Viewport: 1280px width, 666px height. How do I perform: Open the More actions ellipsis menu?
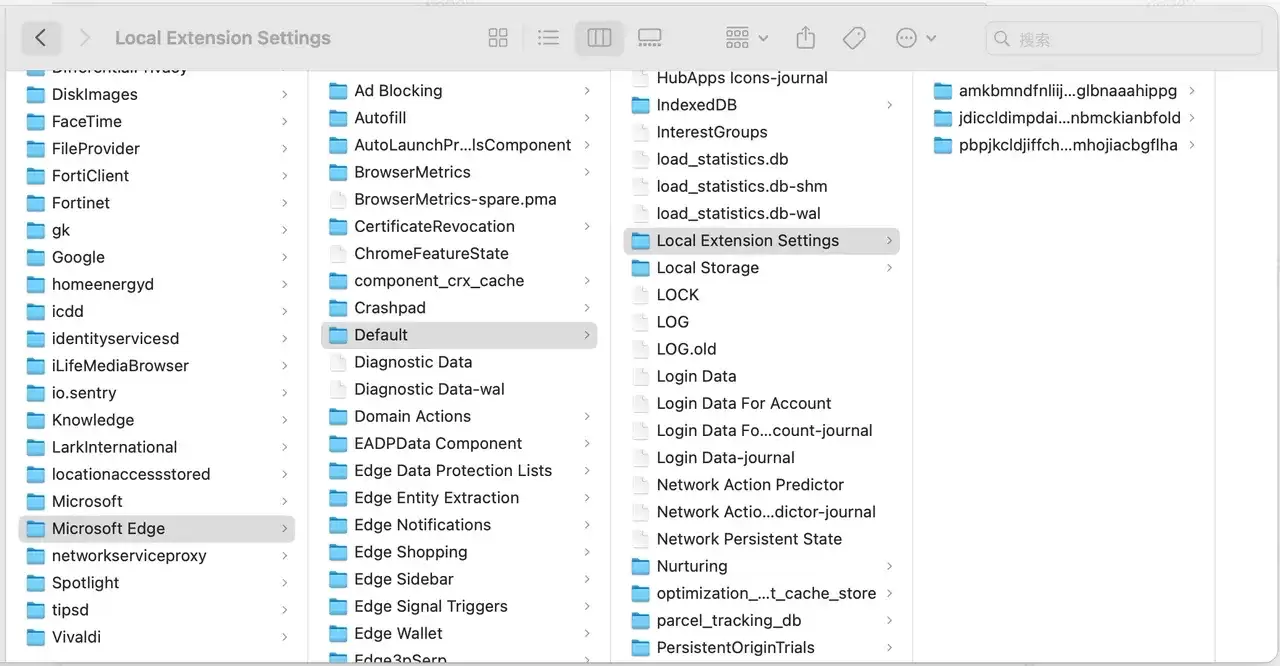pyautogui.click(x=916, y=38)
